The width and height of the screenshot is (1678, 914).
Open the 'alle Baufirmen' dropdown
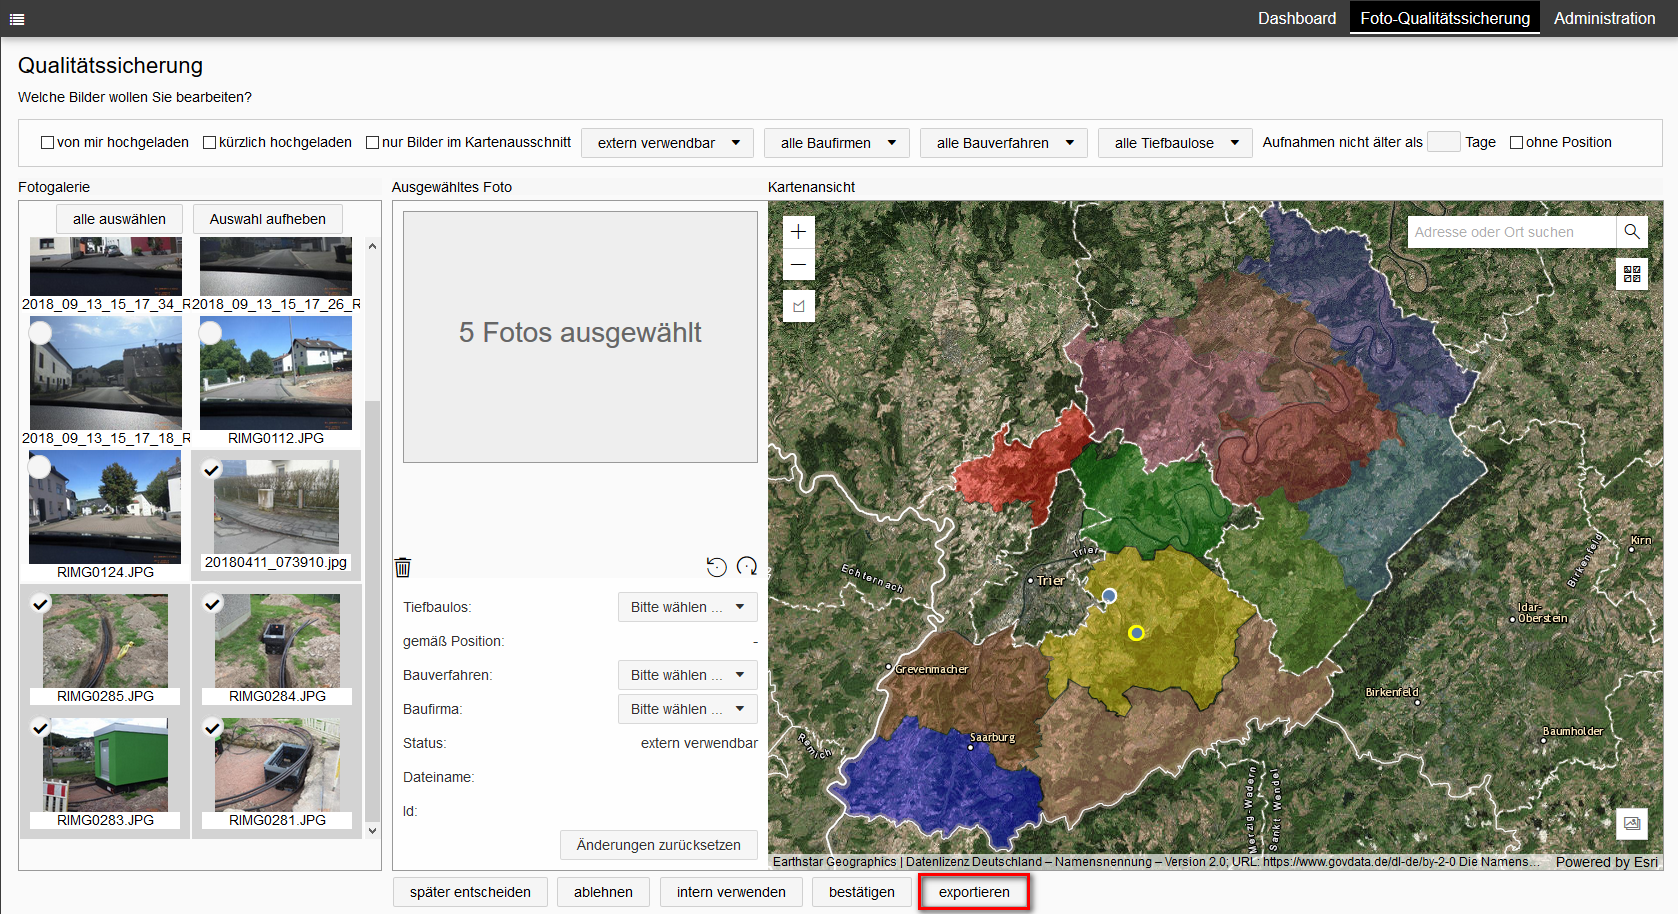(837, 143)
